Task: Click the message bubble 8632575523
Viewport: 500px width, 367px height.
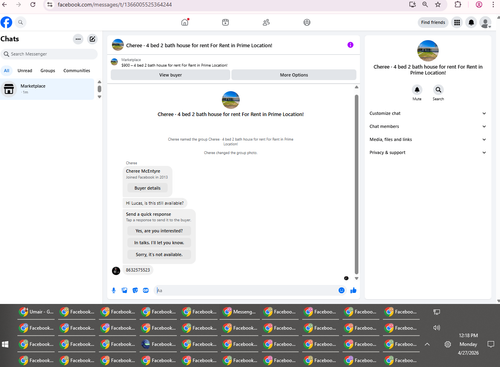Action: pos(138,270)
